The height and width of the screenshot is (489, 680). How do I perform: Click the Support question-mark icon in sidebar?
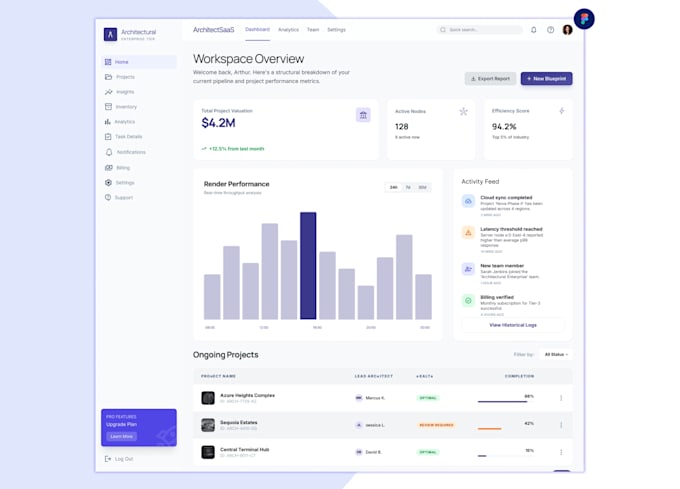(108, 197)
